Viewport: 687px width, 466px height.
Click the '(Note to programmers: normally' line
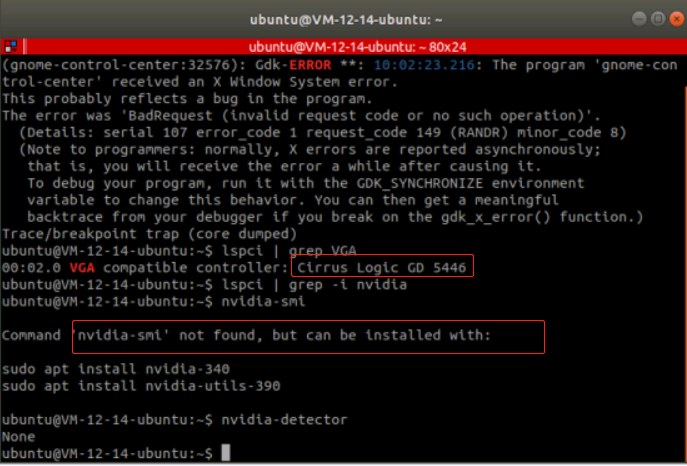pyautogui.click(x=309, y=149)
